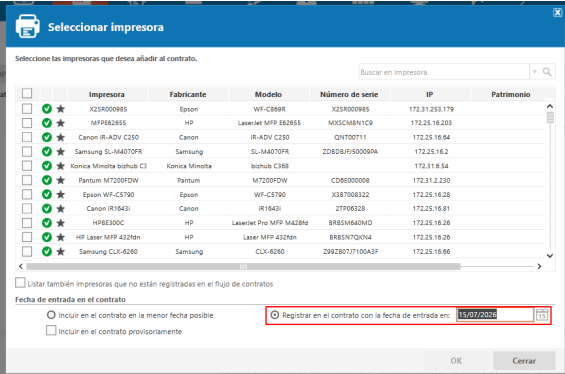Click the green status icon for Samsung SL-M4070FR
The width and height of the screenshot is (565, 374).
tap(47, 151)
